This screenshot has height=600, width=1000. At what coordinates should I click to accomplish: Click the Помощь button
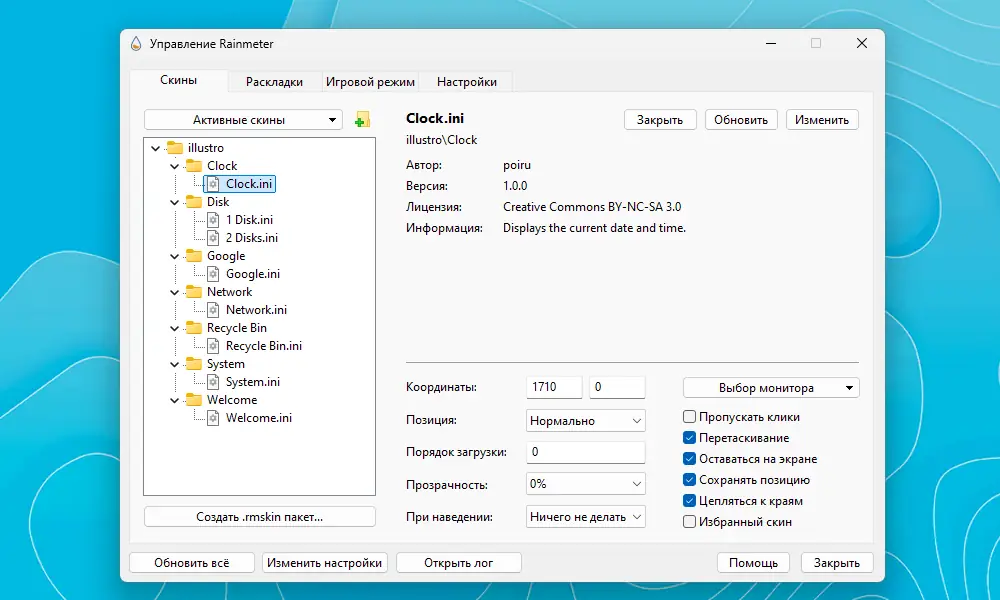click(753, 563)
